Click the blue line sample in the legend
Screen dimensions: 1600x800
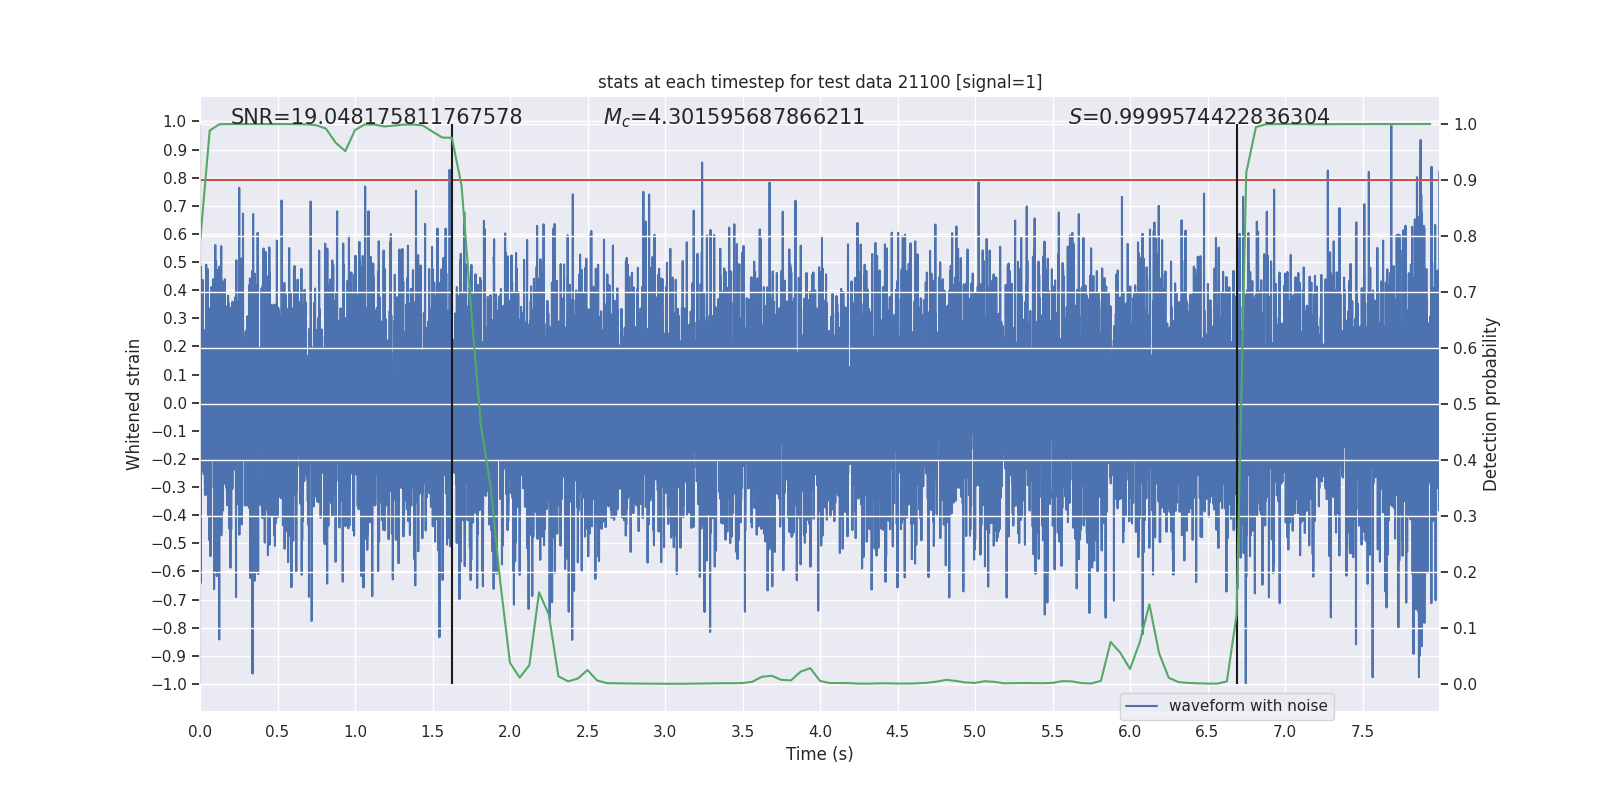click(x=1142, y=706)
